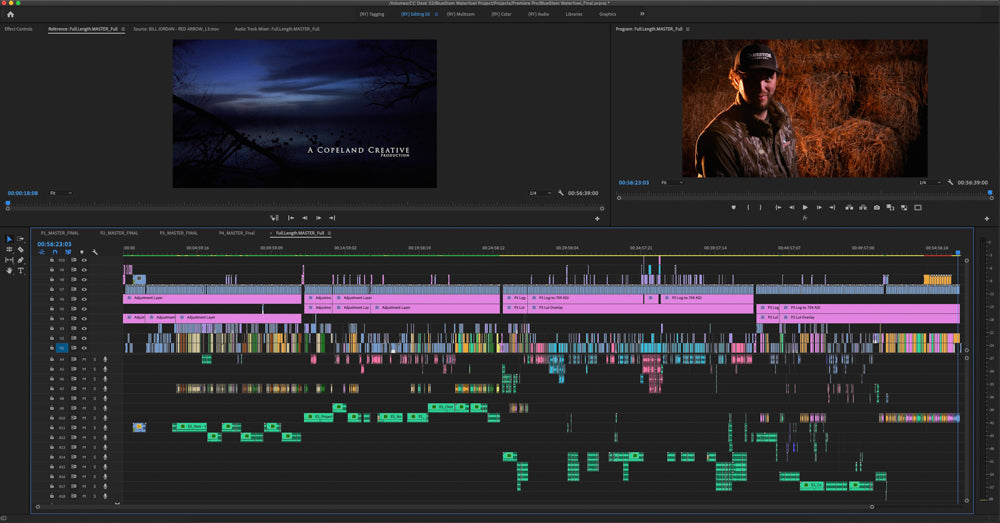
Task: Open the Effect Controls panel
Action: pos(19,29)
